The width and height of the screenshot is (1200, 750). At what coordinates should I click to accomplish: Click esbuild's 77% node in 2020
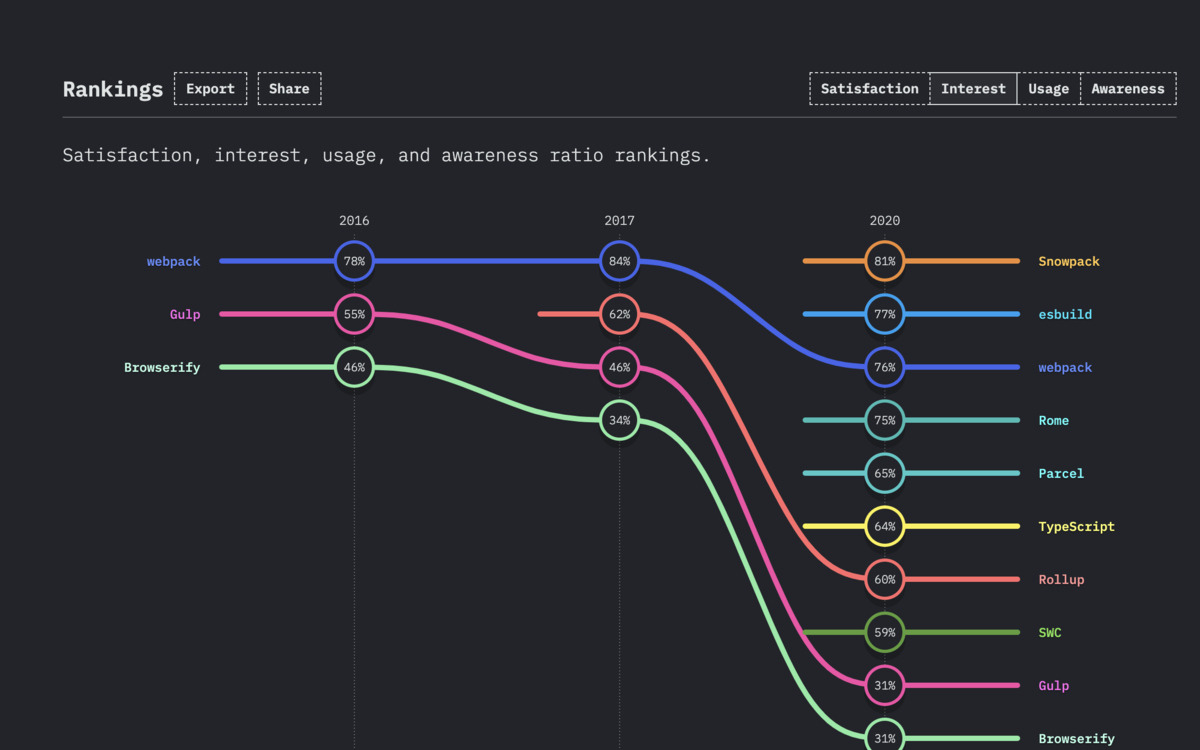(x=884, y=314)
